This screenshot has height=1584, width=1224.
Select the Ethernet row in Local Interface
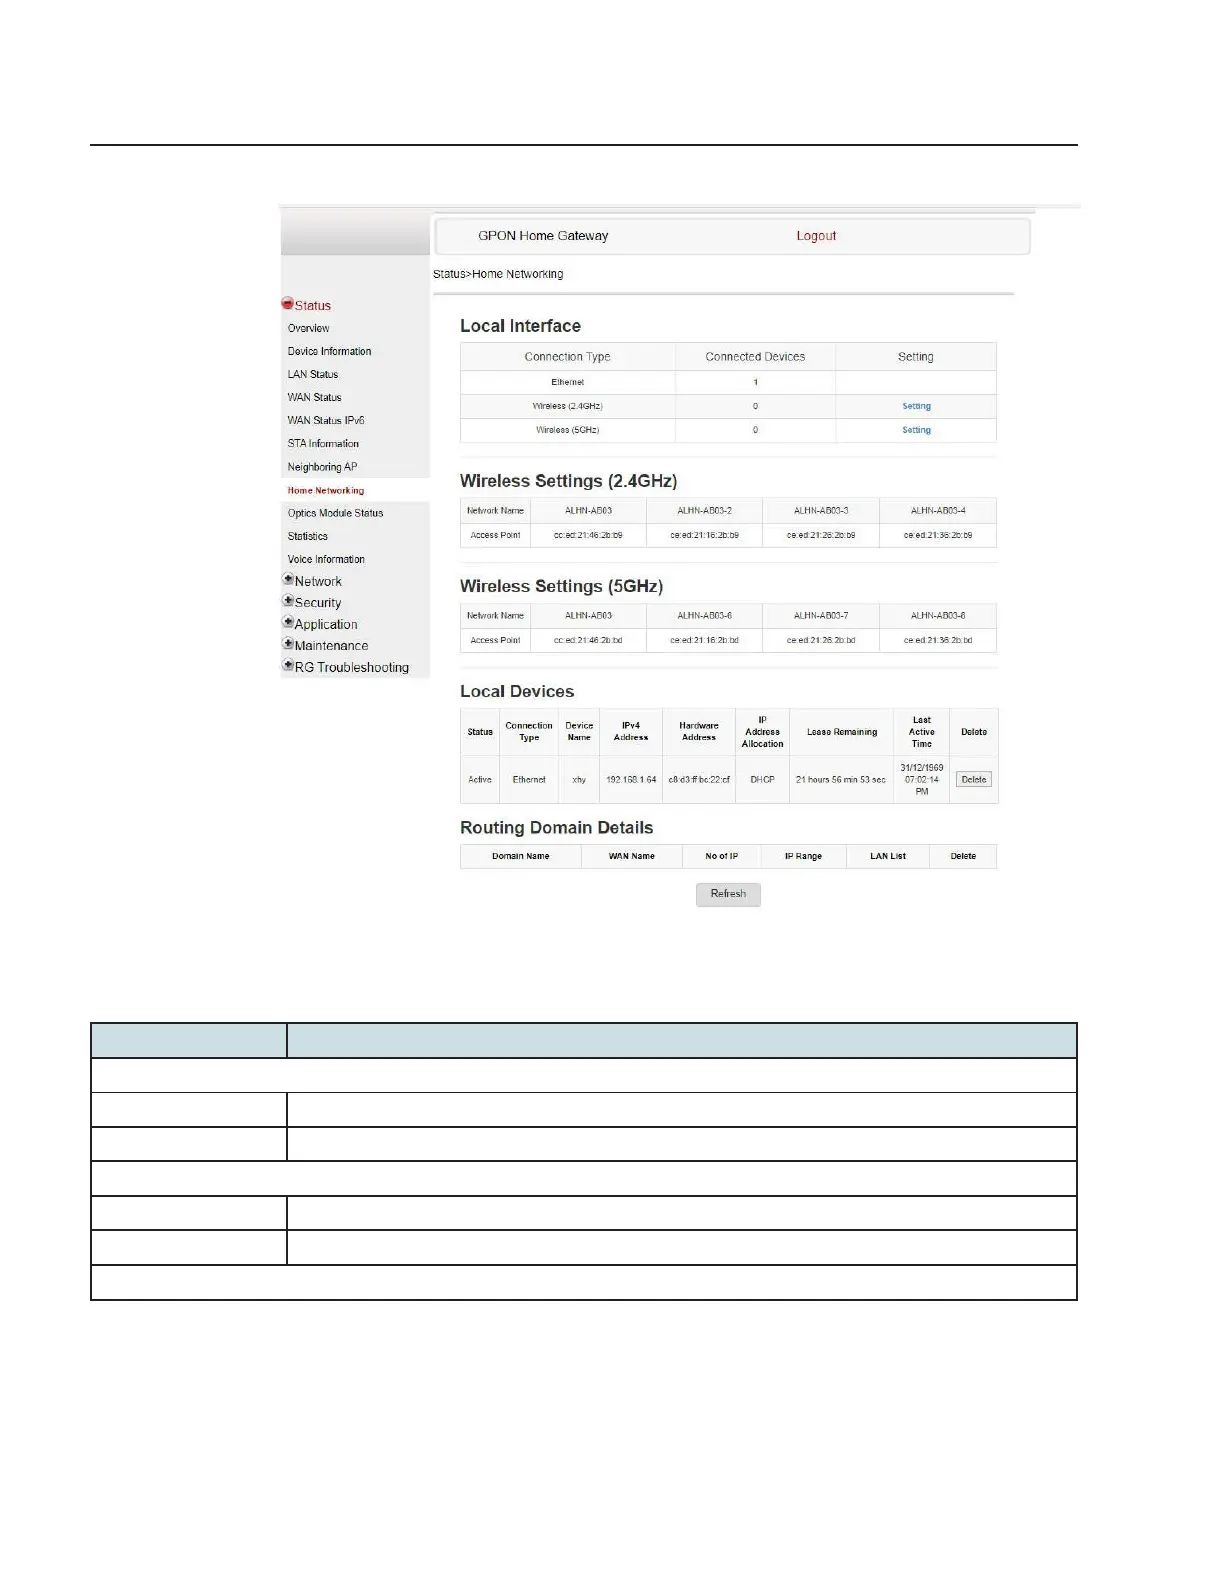[x=728, y=382]
